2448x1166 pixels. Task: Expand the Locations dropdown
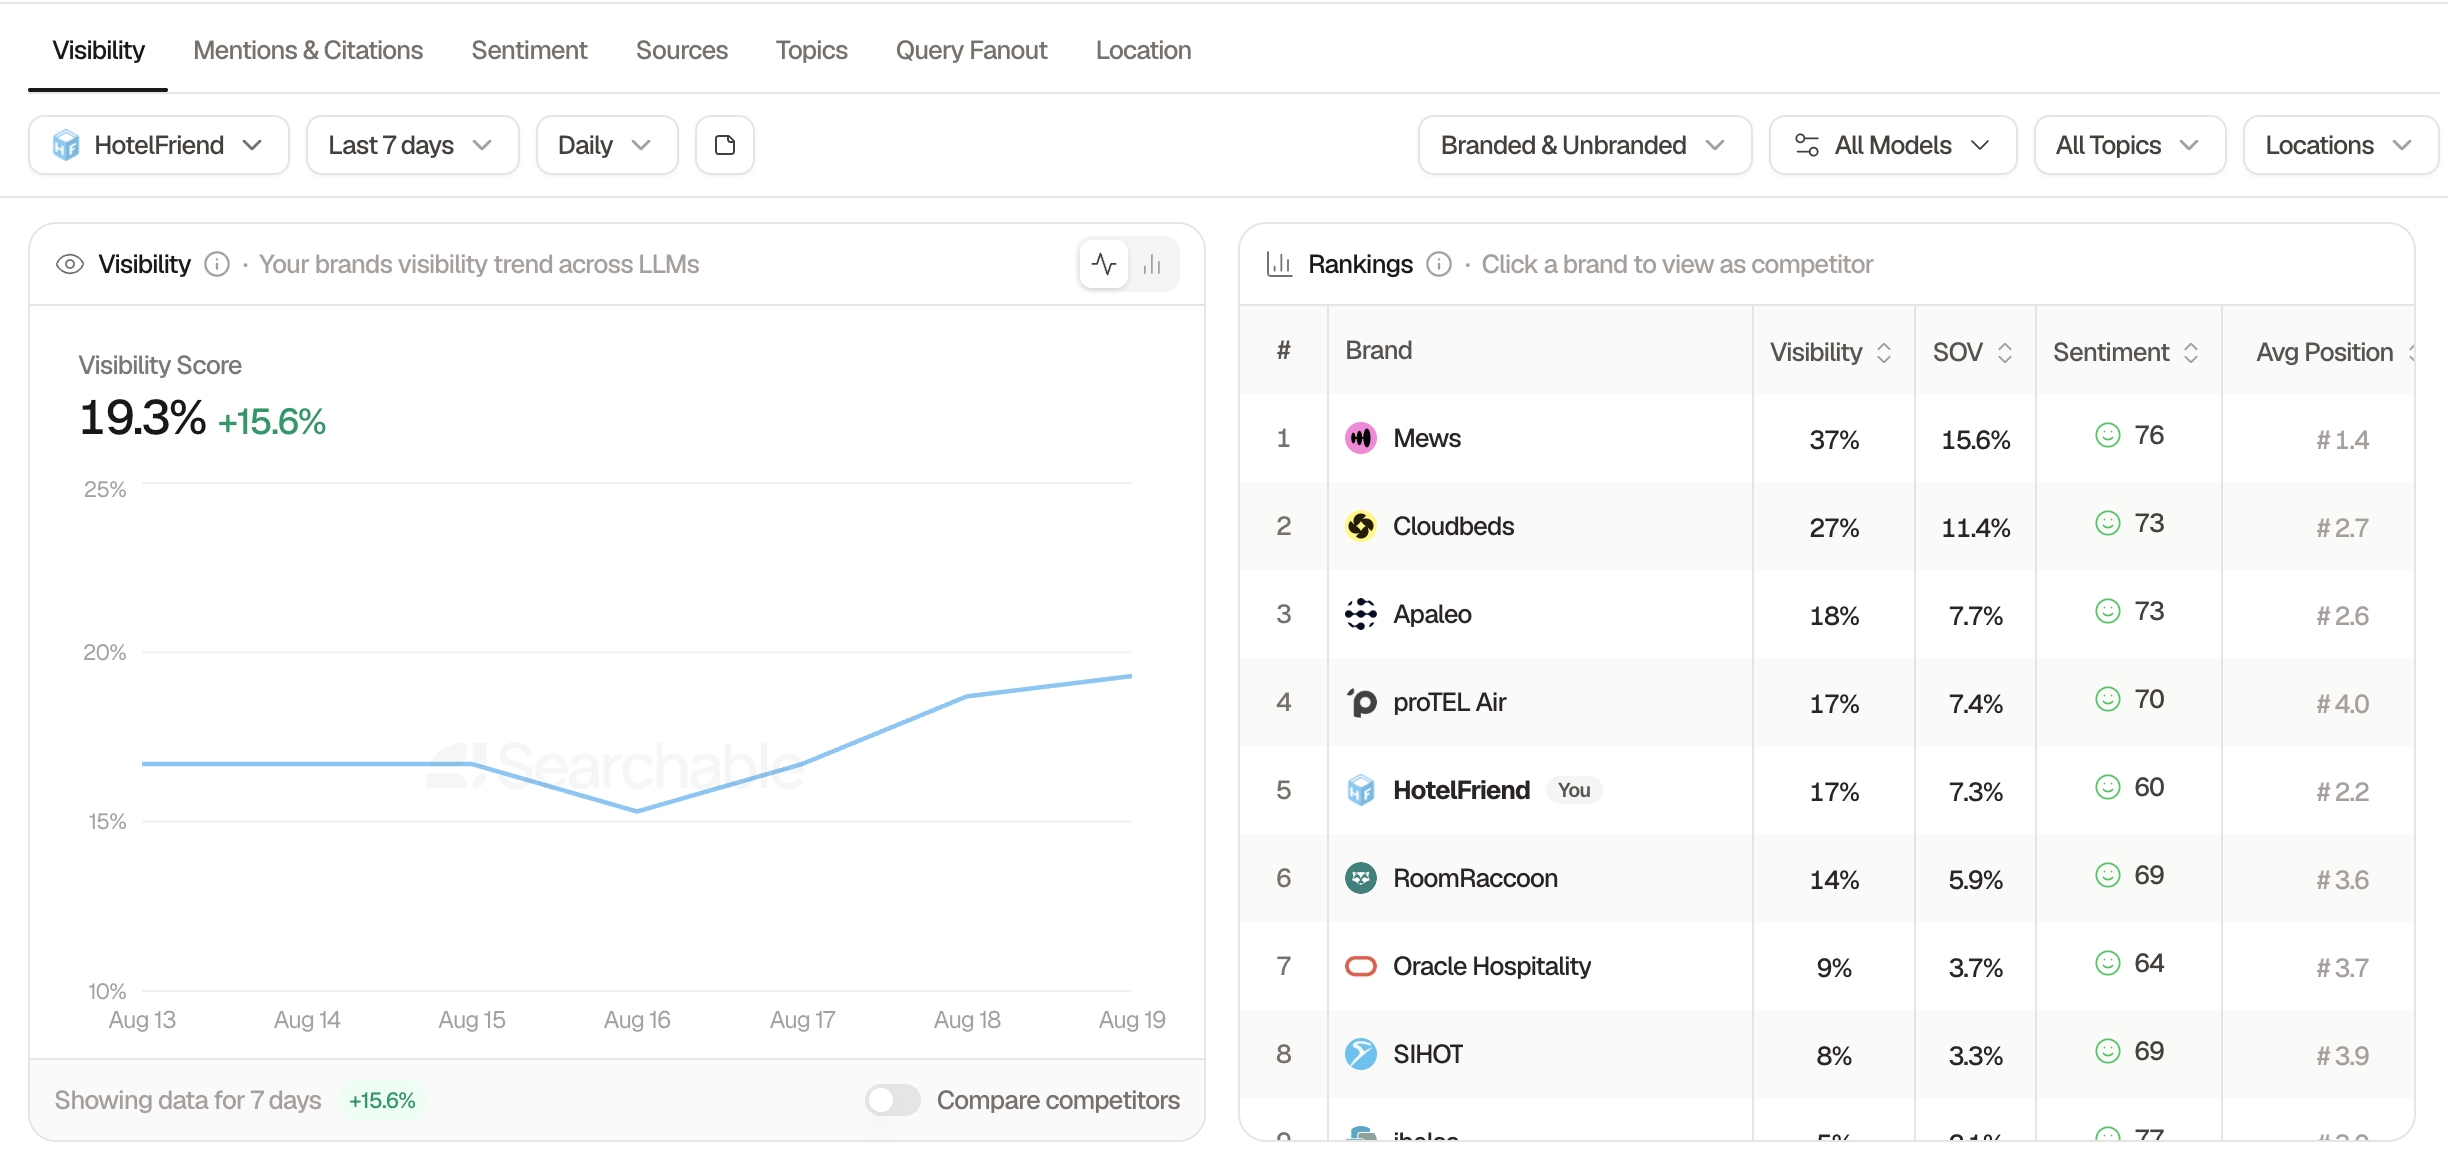pos(2340,145)
